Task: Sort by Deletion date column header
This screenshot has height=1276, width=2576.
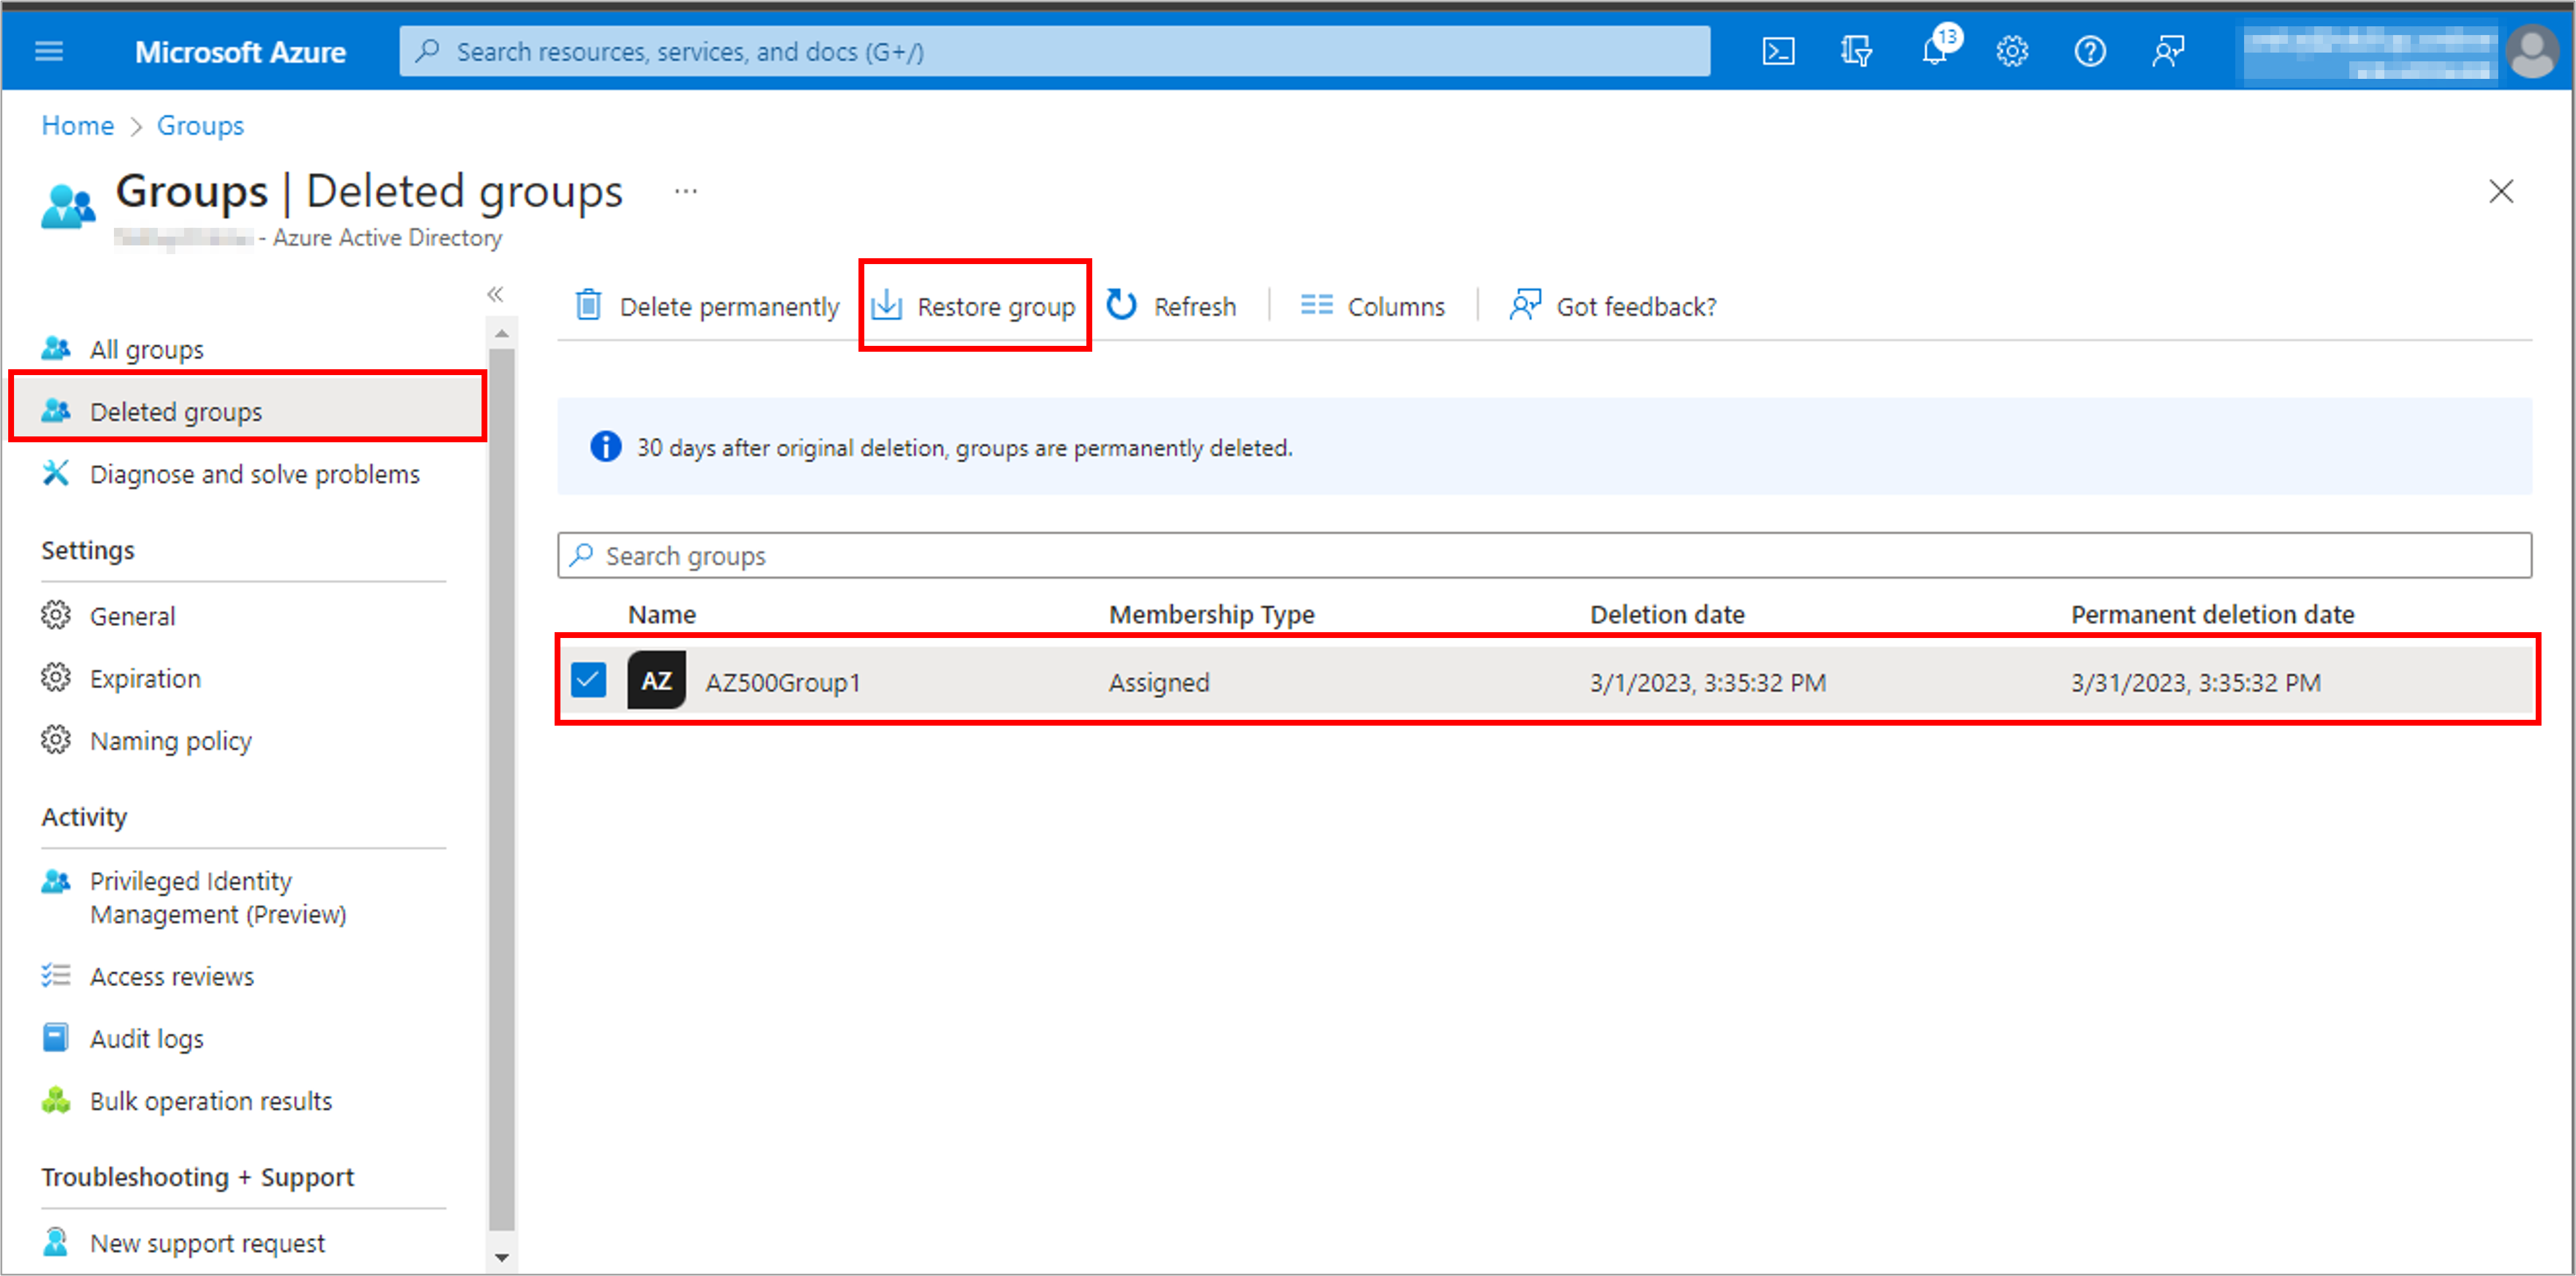Action: pos(1667,614)
